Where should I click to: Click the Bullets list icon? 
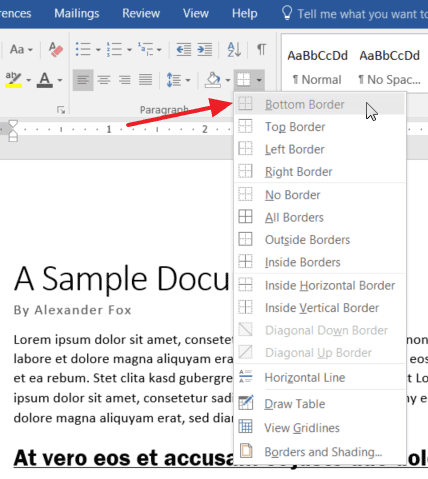83,49
